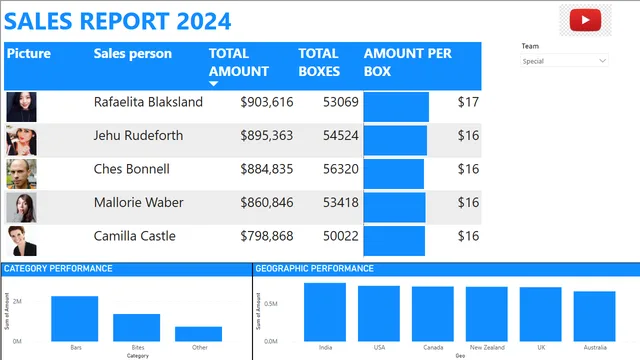
Task: Click the name Rafaelita Blaksland
Action: tap(148, 102)
